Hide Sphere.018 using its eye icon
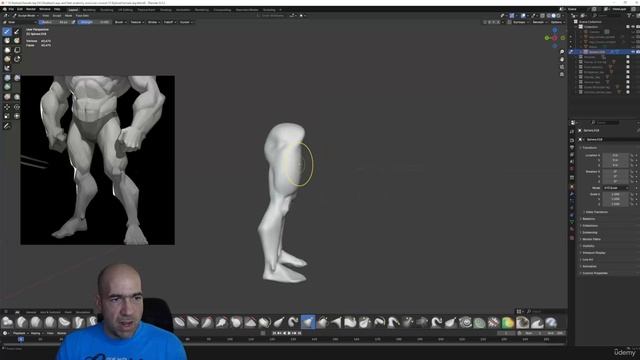 point(633,52)
